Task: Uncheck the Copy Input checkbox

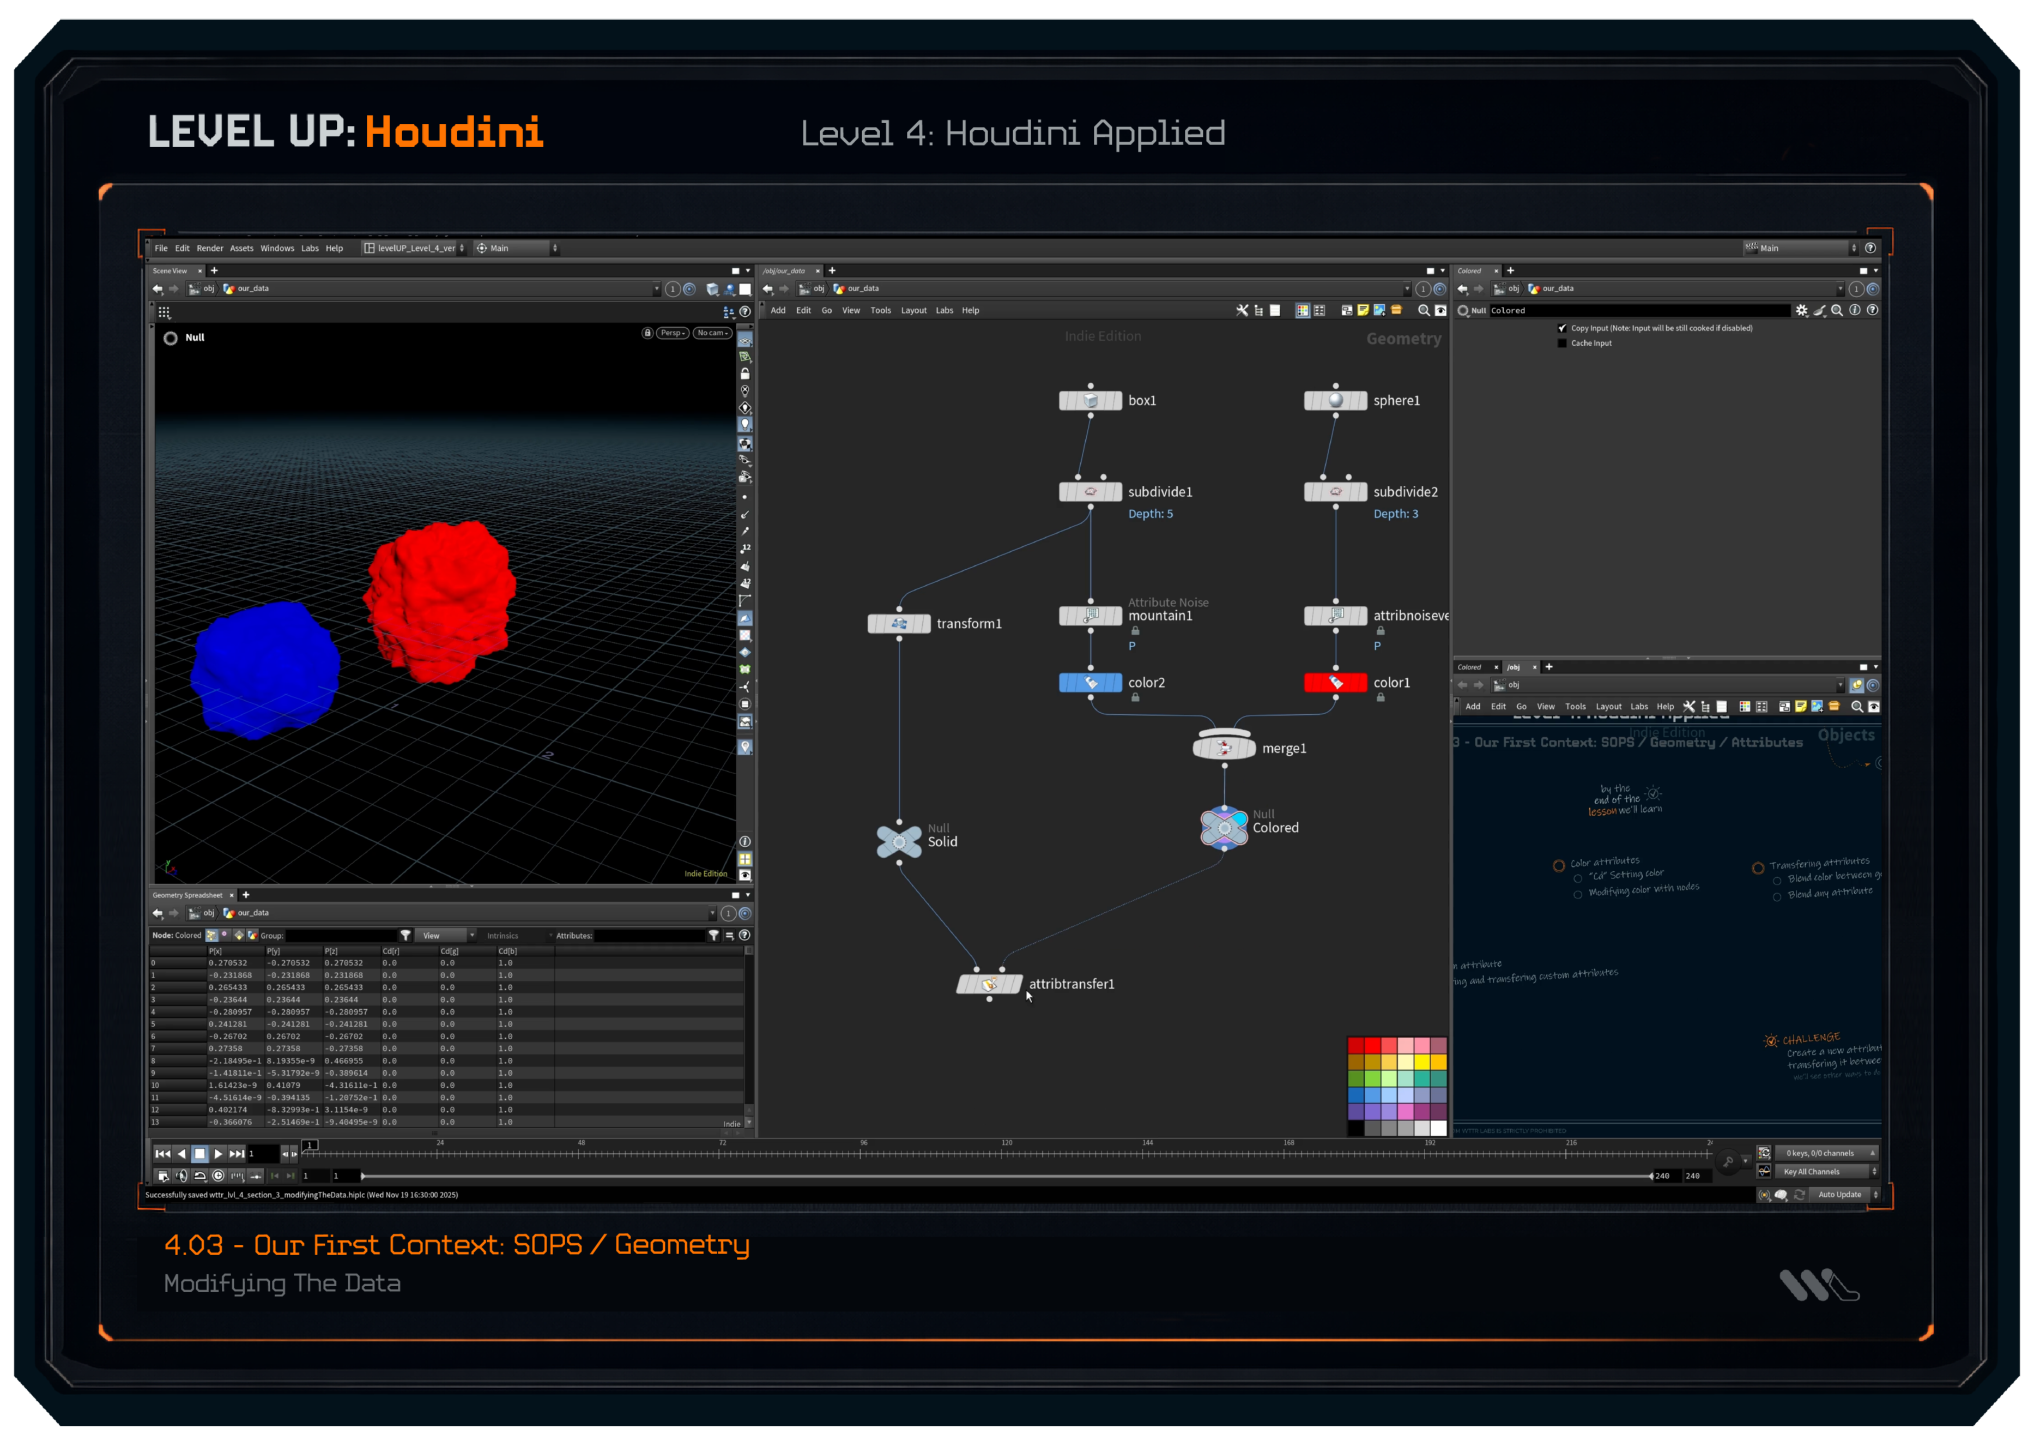Action: click(x=1562, y=328)
